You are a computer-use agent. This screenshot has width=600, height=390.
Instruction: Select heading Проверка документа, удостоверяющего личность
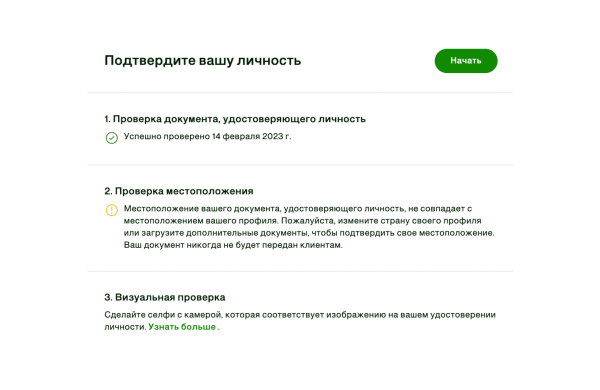pyautogui.click(x=235, y=119)
